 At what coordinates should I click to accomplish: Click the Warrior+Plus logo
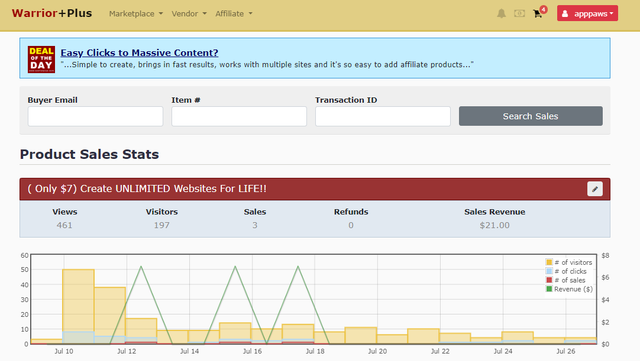coord(52,13)
